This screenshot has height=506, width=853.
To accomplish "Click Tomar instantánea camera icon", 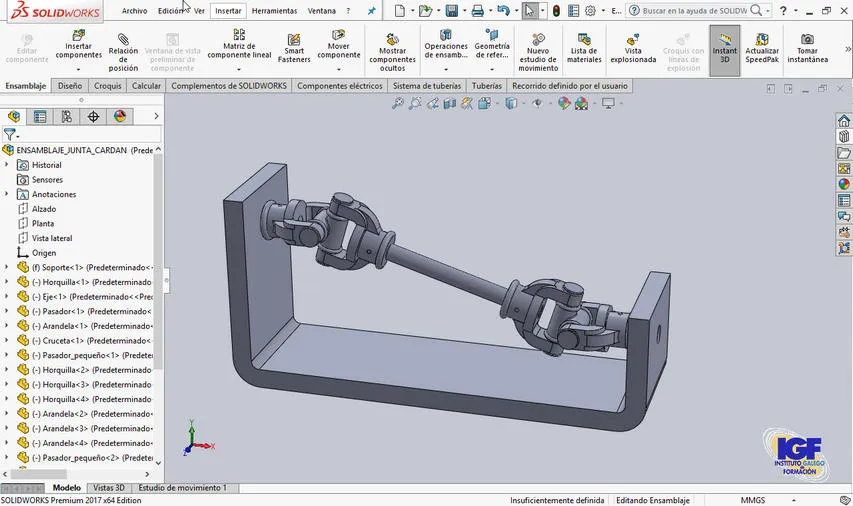I will click(808, 39).
